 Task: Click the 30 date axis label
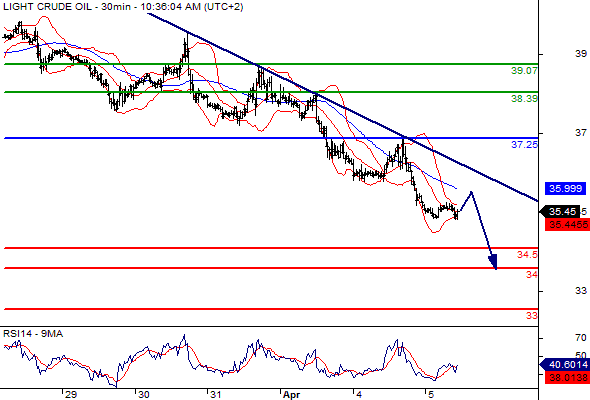coord(143,395)
